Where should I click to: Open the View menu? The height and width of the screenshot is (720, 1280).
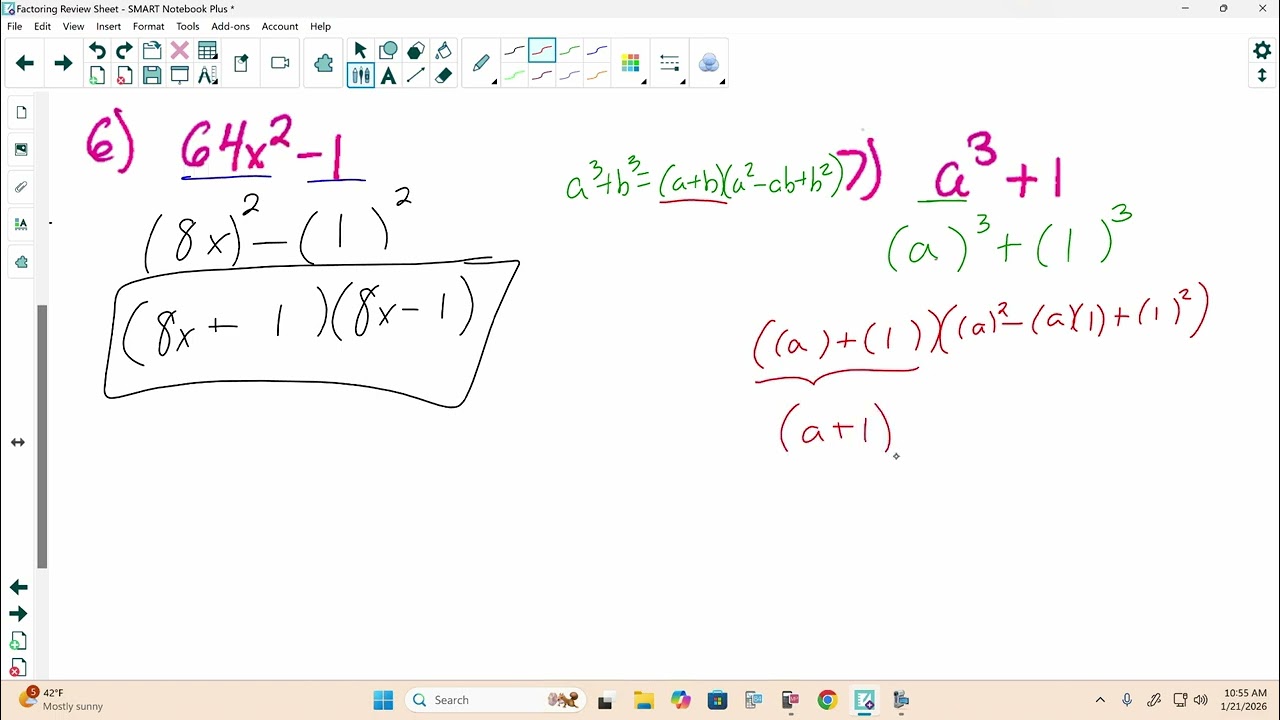(74, 26)
